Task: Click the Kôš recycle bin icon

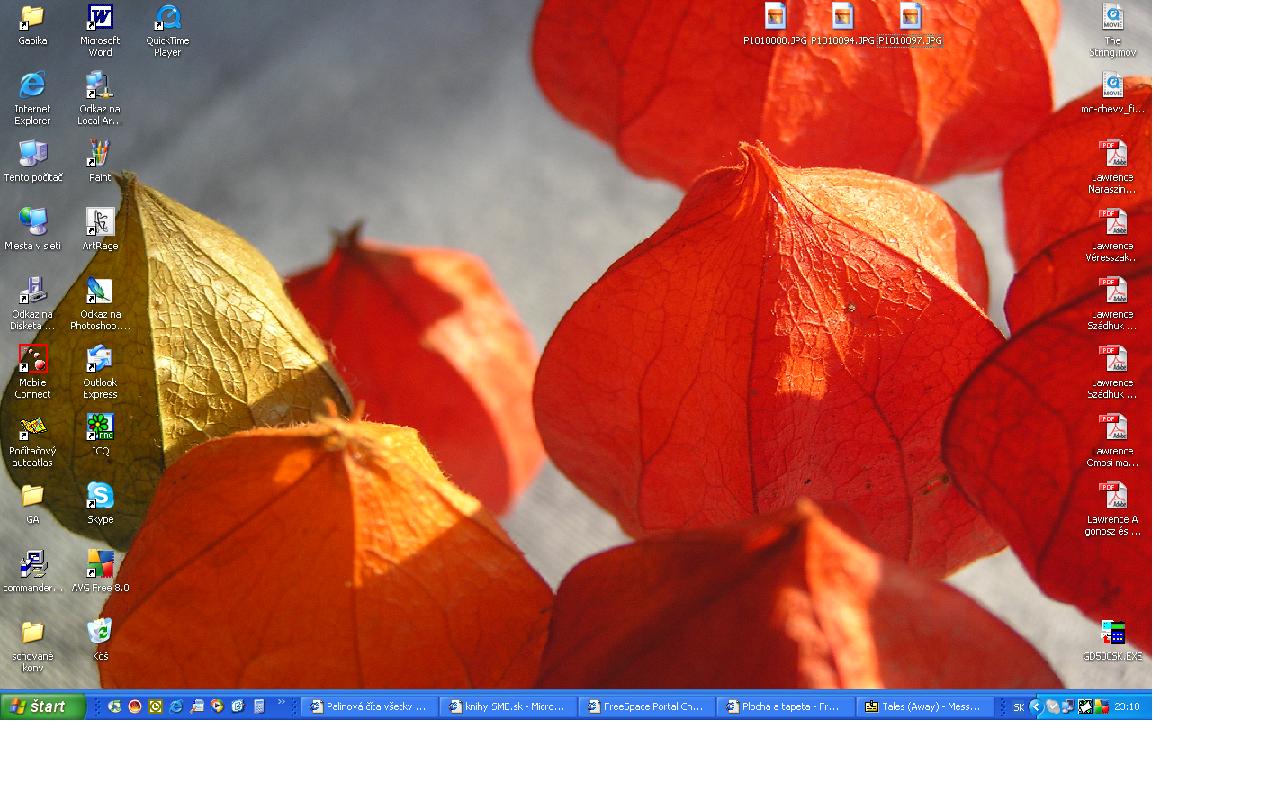Action: [100, 632]
